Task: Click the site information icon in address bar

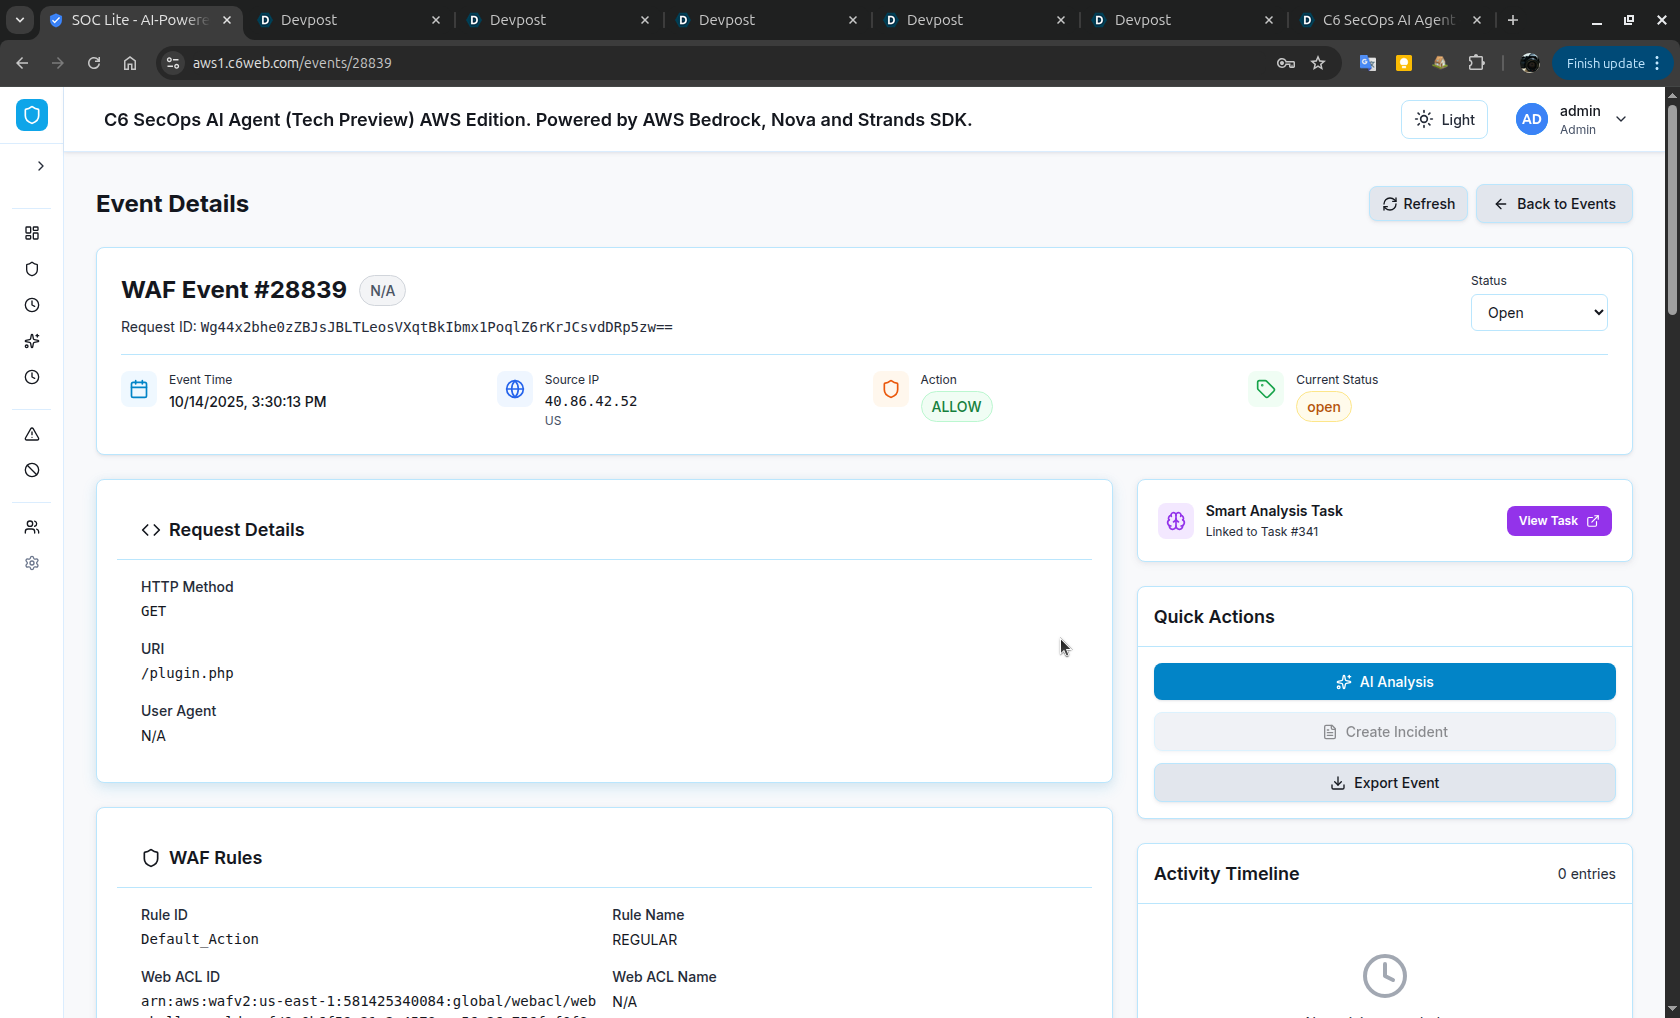Action: [173, 63]
